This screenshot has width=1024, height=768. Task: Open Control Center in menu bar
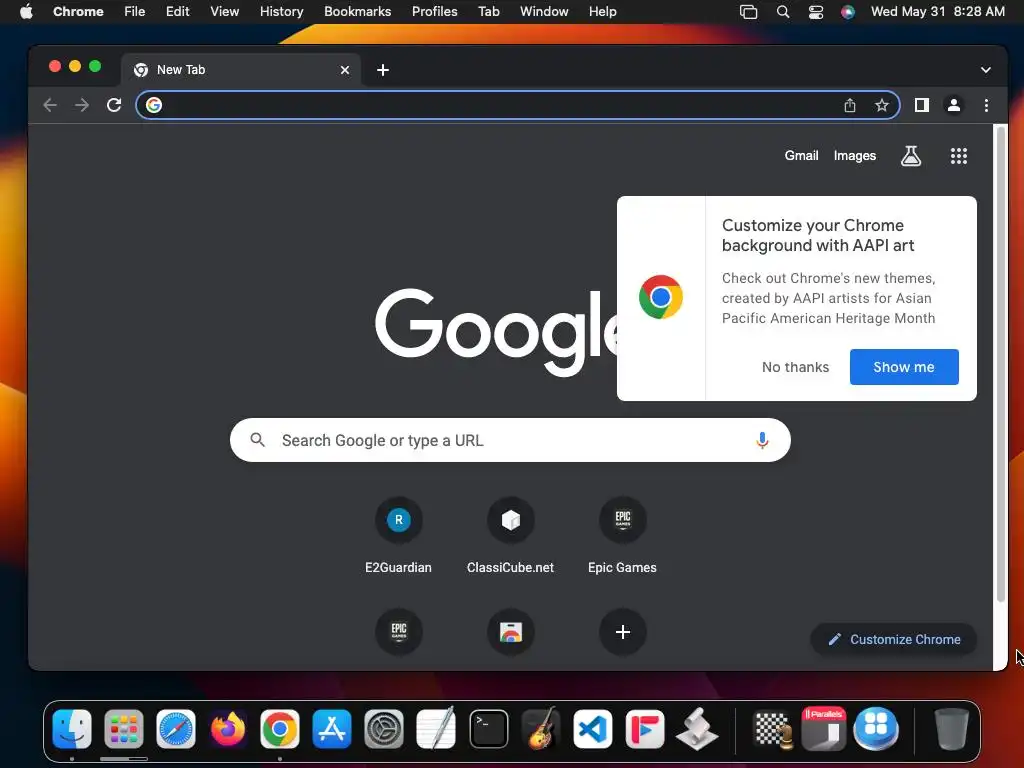816,12
